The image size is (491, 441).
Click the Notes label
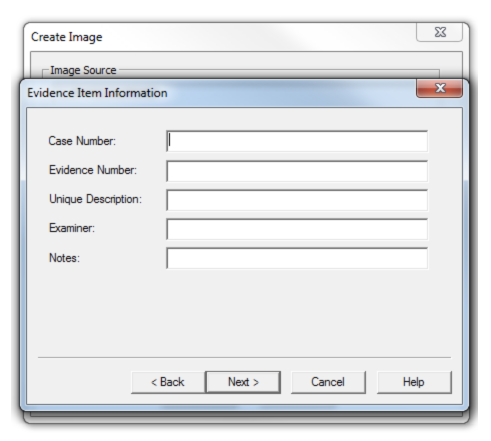(64, 258)
